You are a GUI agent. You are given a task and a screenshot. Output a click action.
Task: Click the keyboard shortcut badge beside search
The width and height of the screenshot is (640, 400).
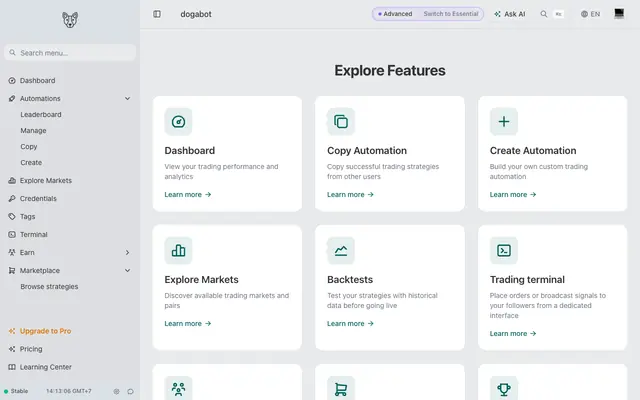[x=558, y=14]
